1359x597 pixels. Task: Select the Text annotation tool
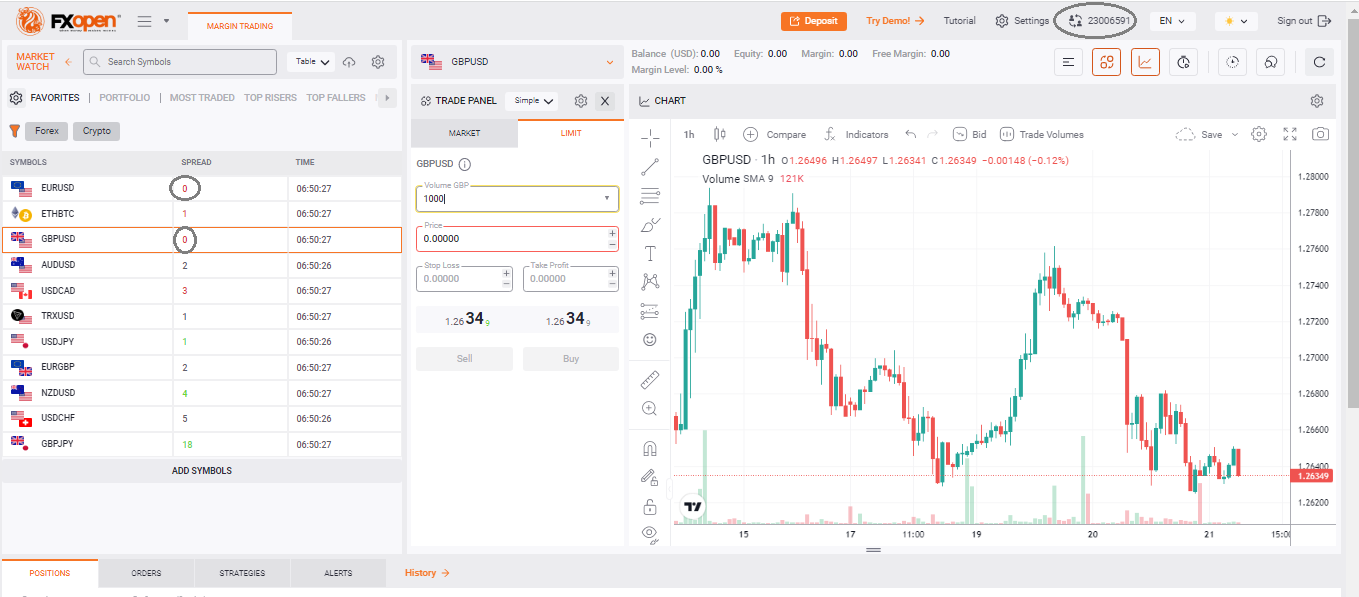pos(650,253)
